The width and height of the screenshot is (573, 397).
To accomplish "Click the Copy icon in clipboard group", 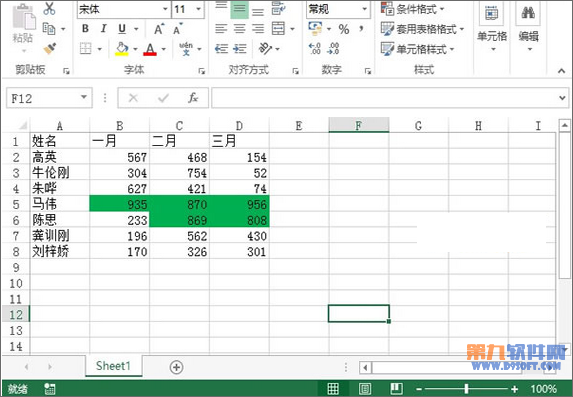I will (x=49, y=29).
